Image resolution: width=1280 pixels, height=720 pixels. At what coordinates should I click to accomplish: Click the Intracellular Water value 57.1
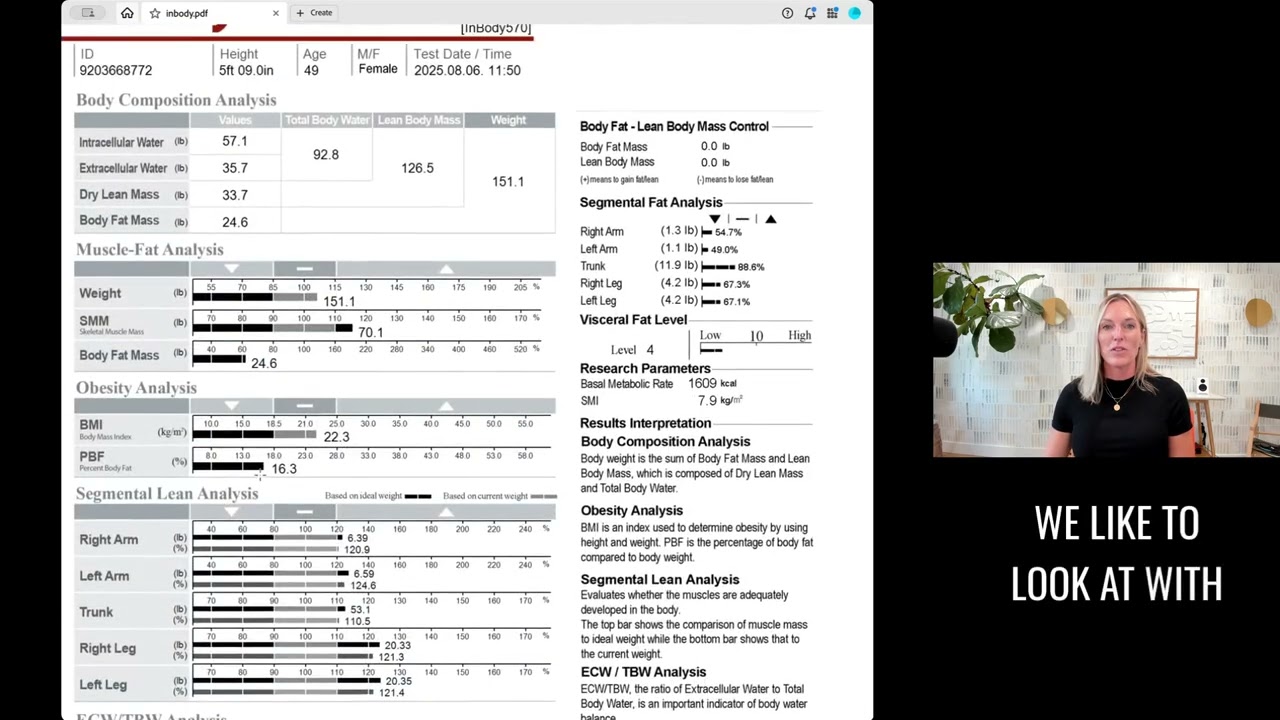pos(235,142)
